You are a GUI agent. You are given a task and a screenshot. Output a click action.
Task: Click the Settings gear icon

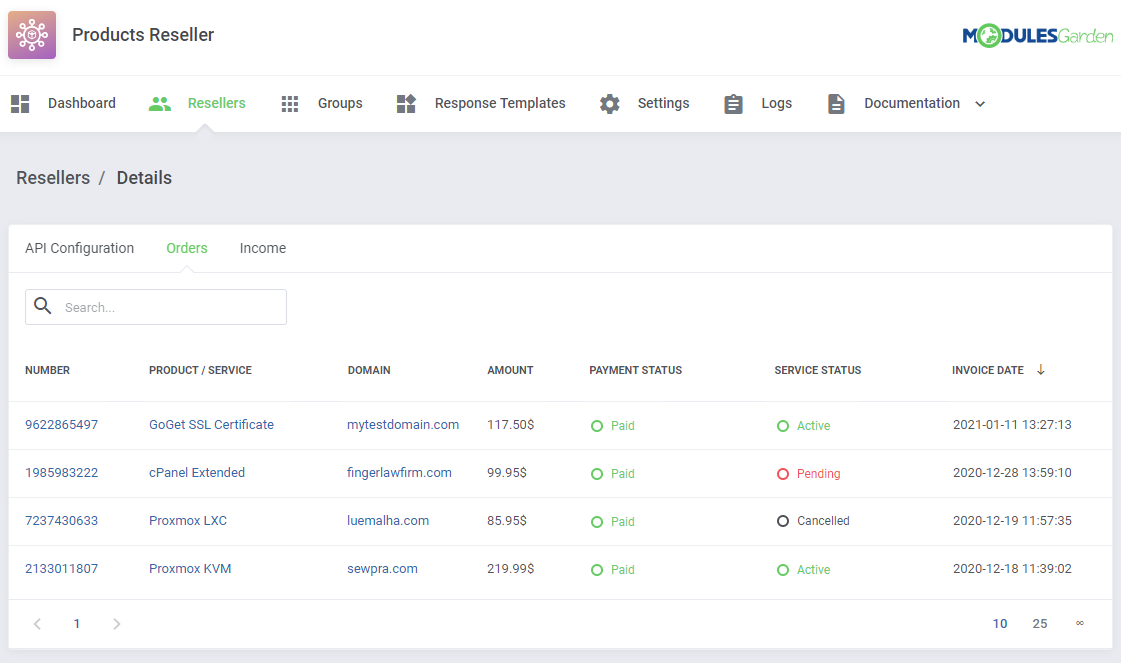(x=609, y=104)
